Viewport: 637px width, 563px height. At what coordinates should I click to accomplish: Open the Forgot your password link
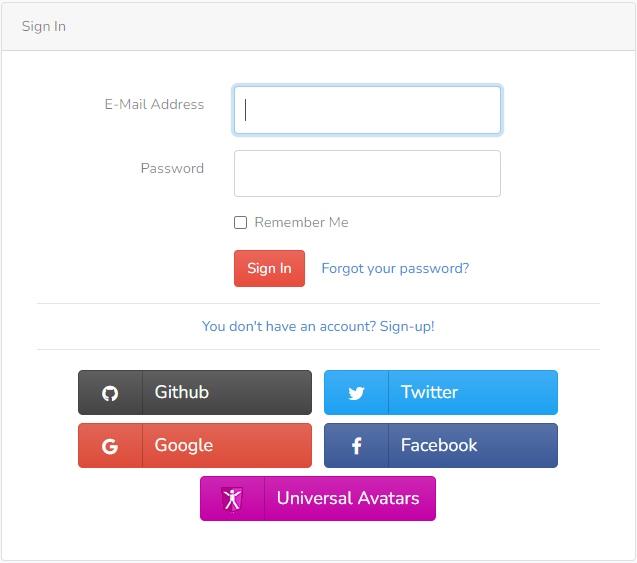(395, 269)
